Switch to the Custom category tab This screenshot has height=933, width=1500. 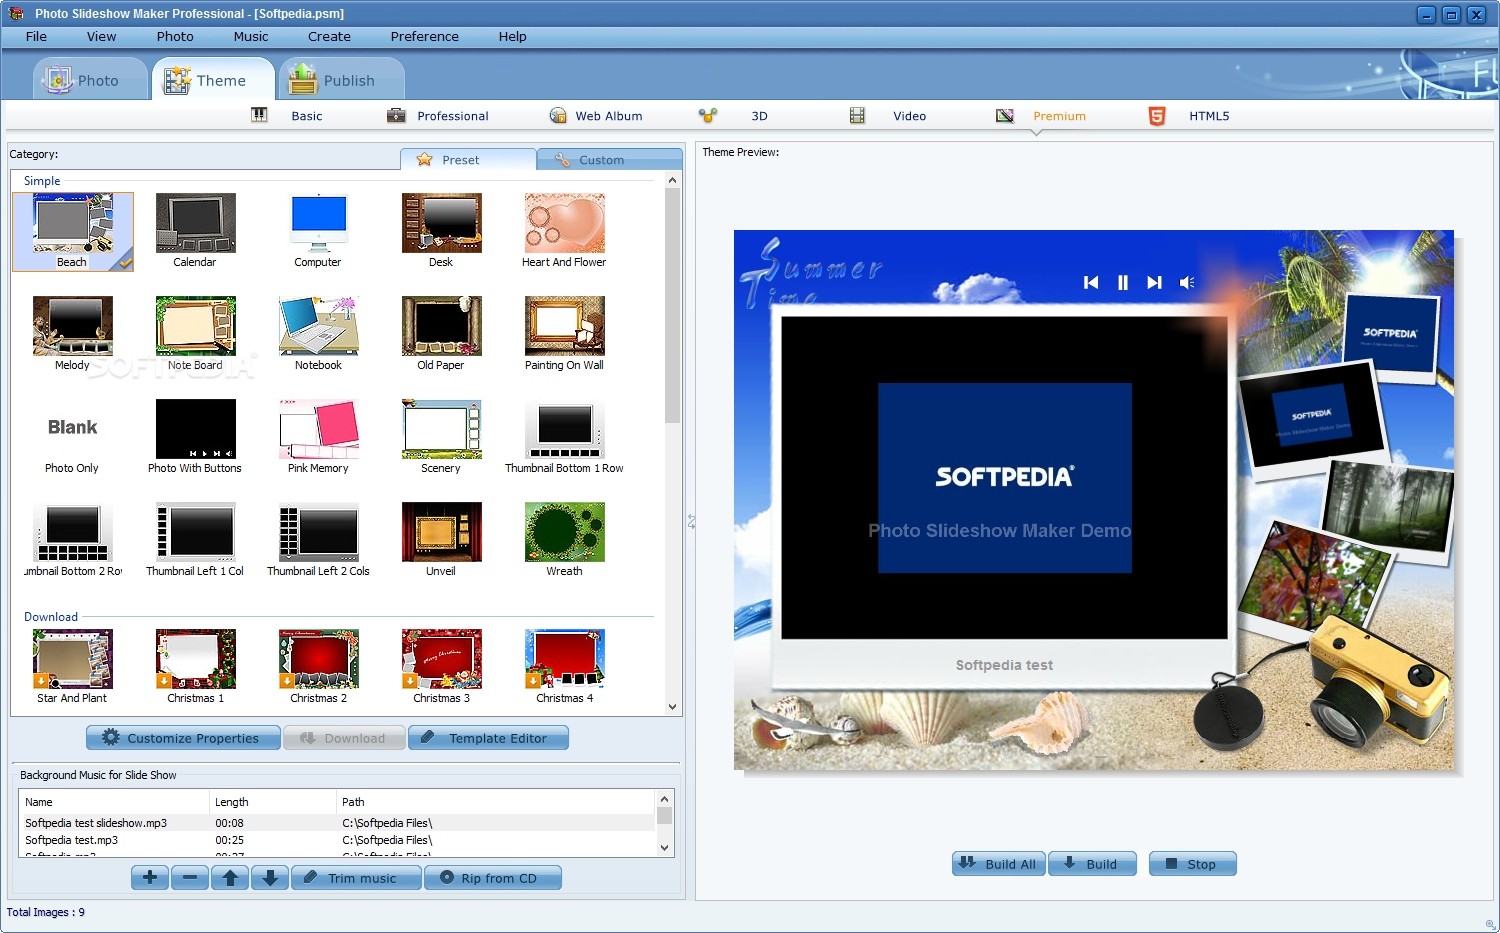(x=610, y=160)
